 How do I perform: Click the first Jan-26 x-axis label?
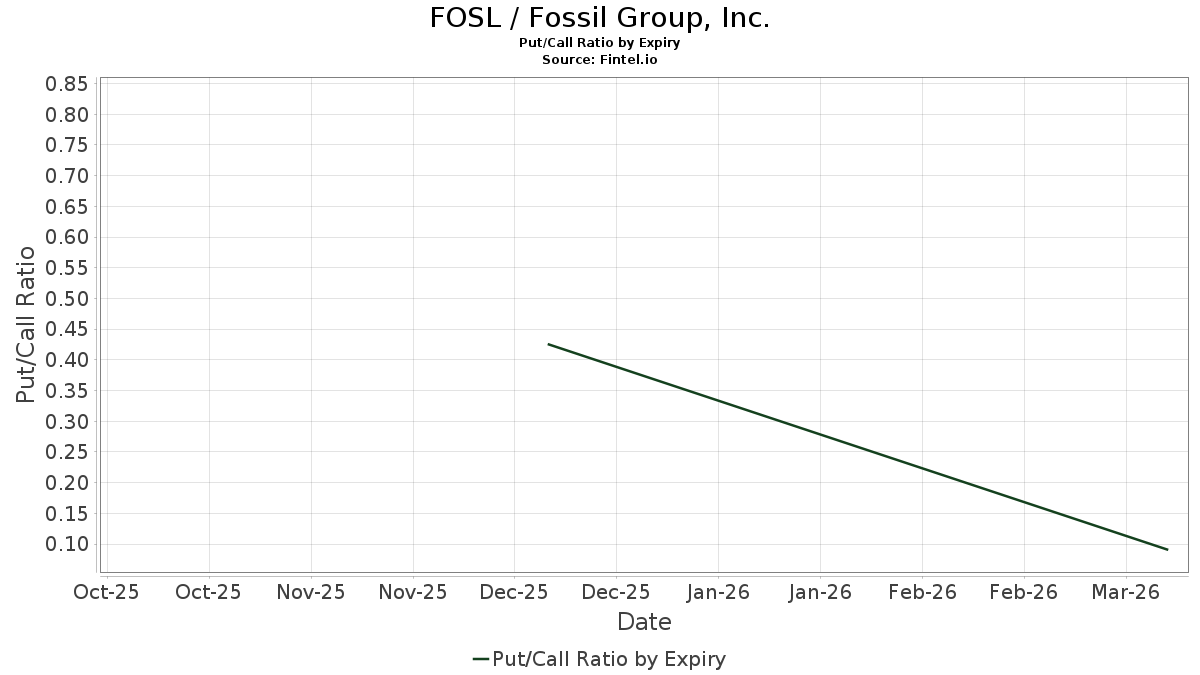coord(718,592)
